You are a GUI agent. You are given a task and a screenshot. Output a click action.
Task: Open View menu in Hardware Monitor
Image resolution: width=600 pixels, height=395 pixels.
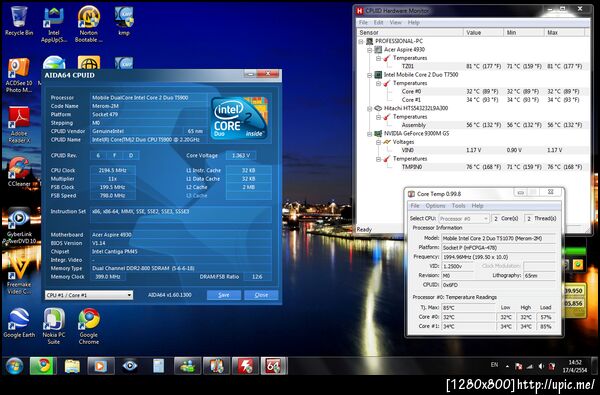(x=395, y=23)
